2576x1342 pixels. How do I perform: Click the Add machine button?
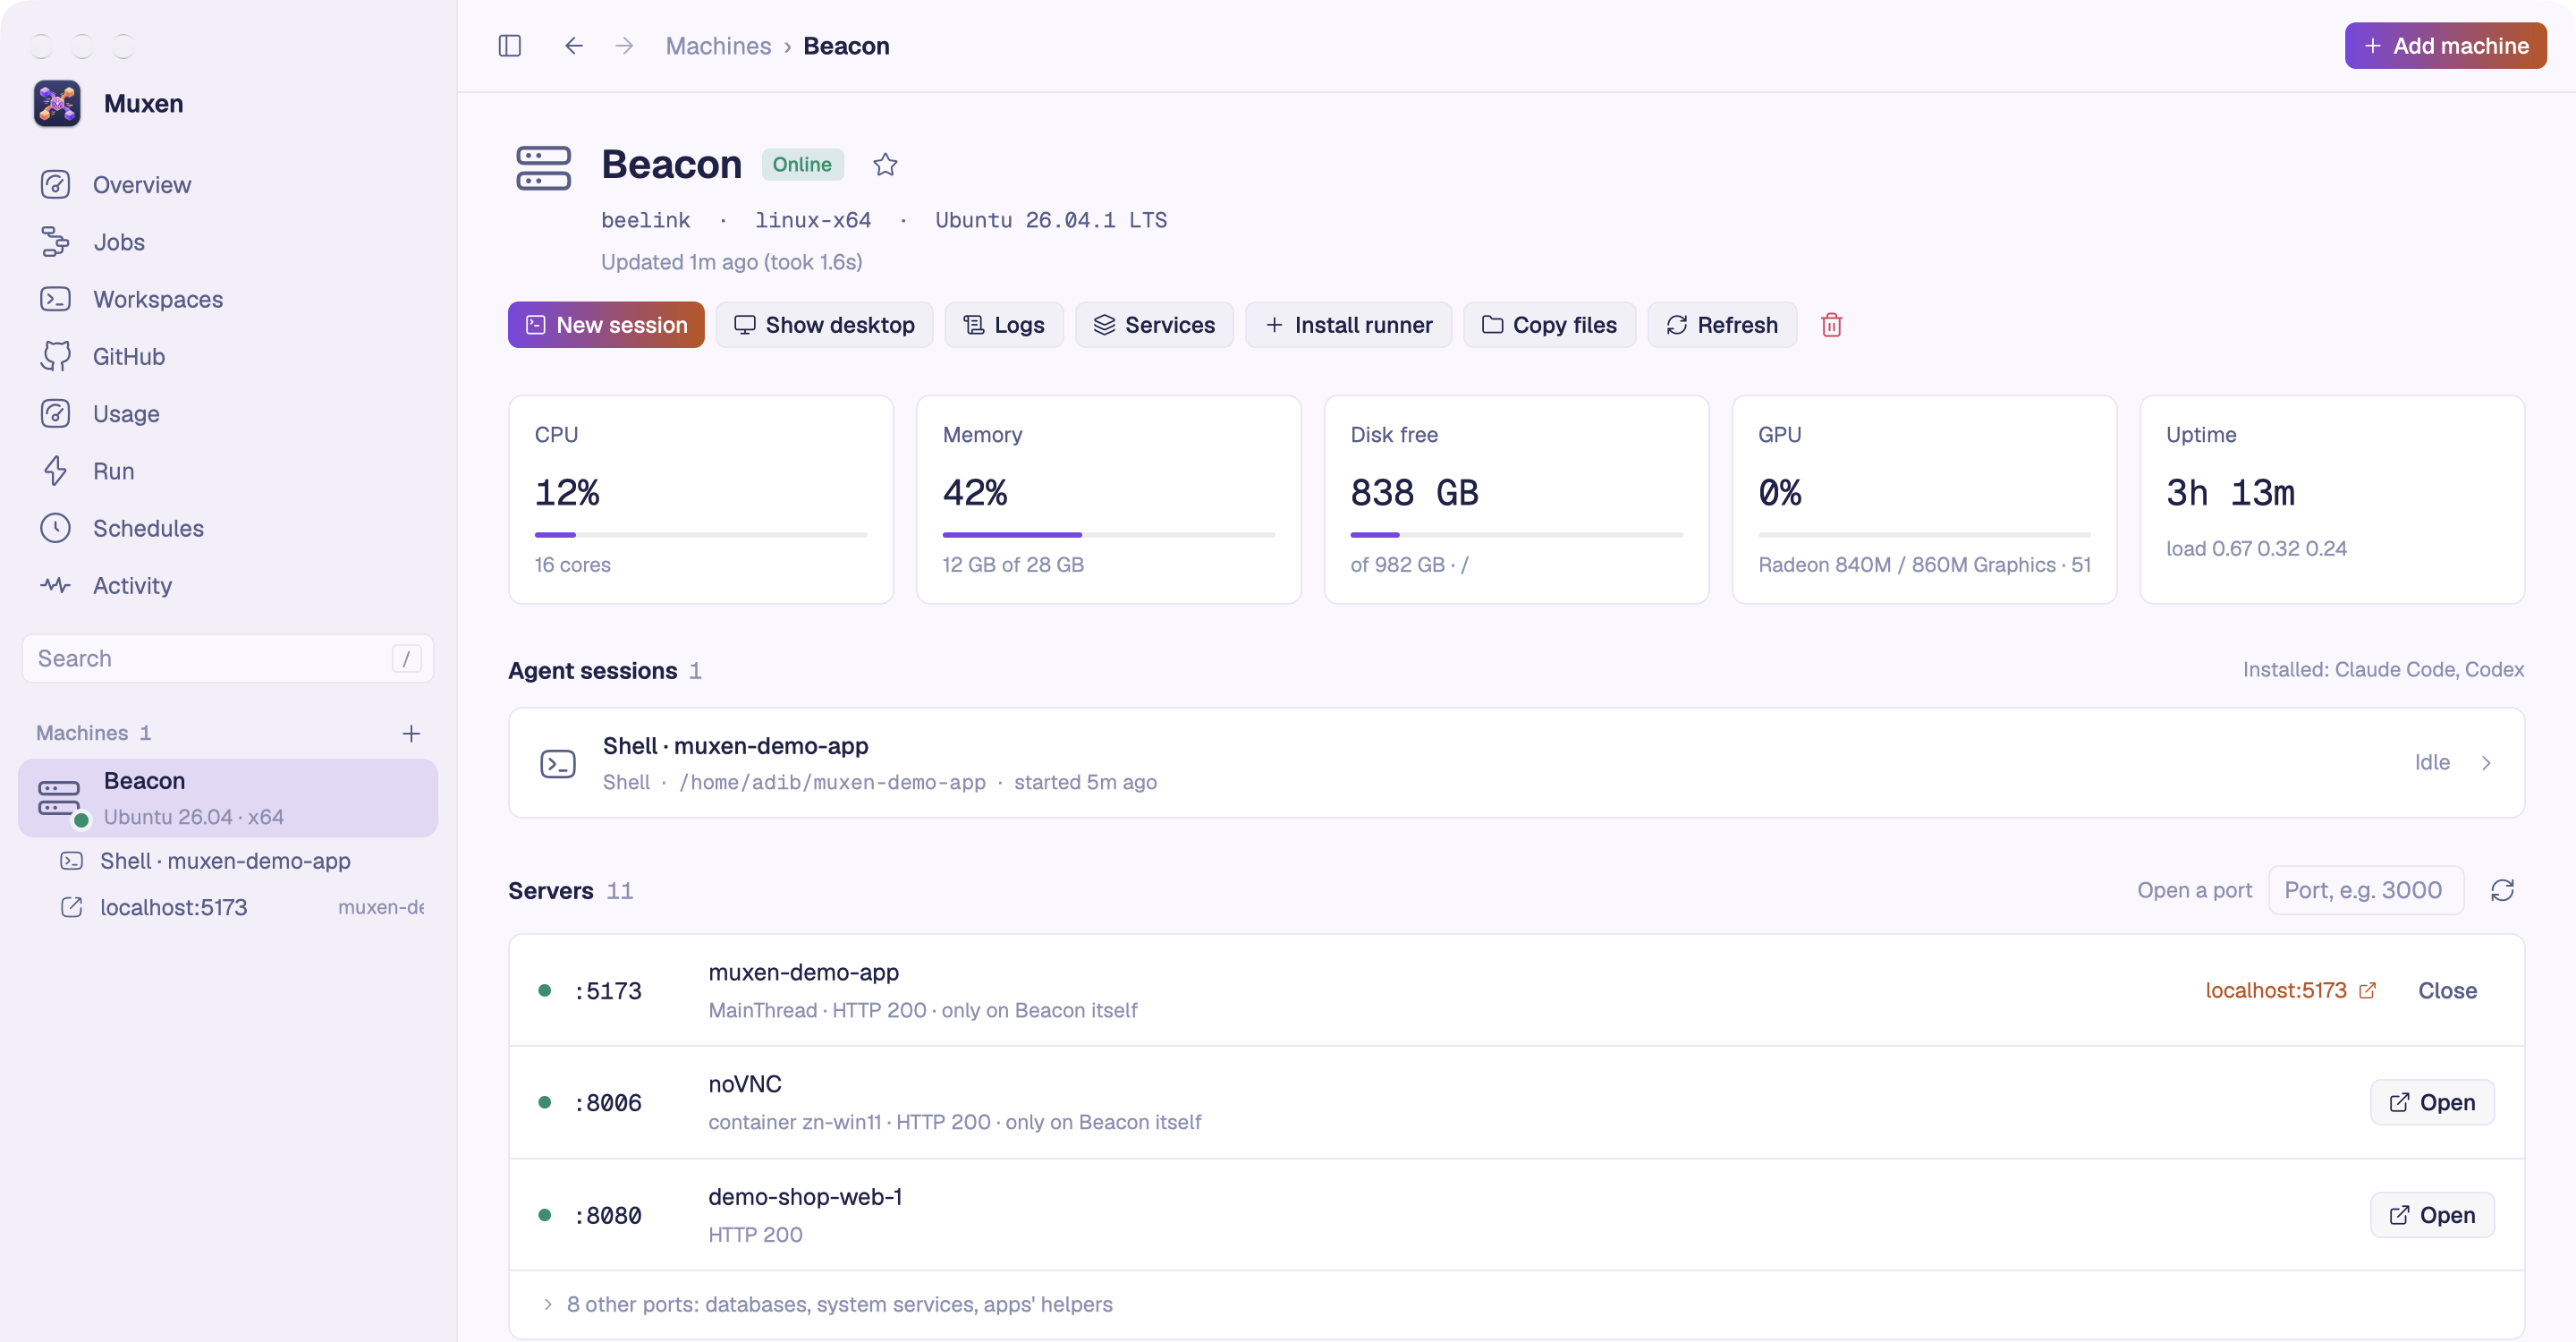pyautogui.click(x=2446, y=46)
